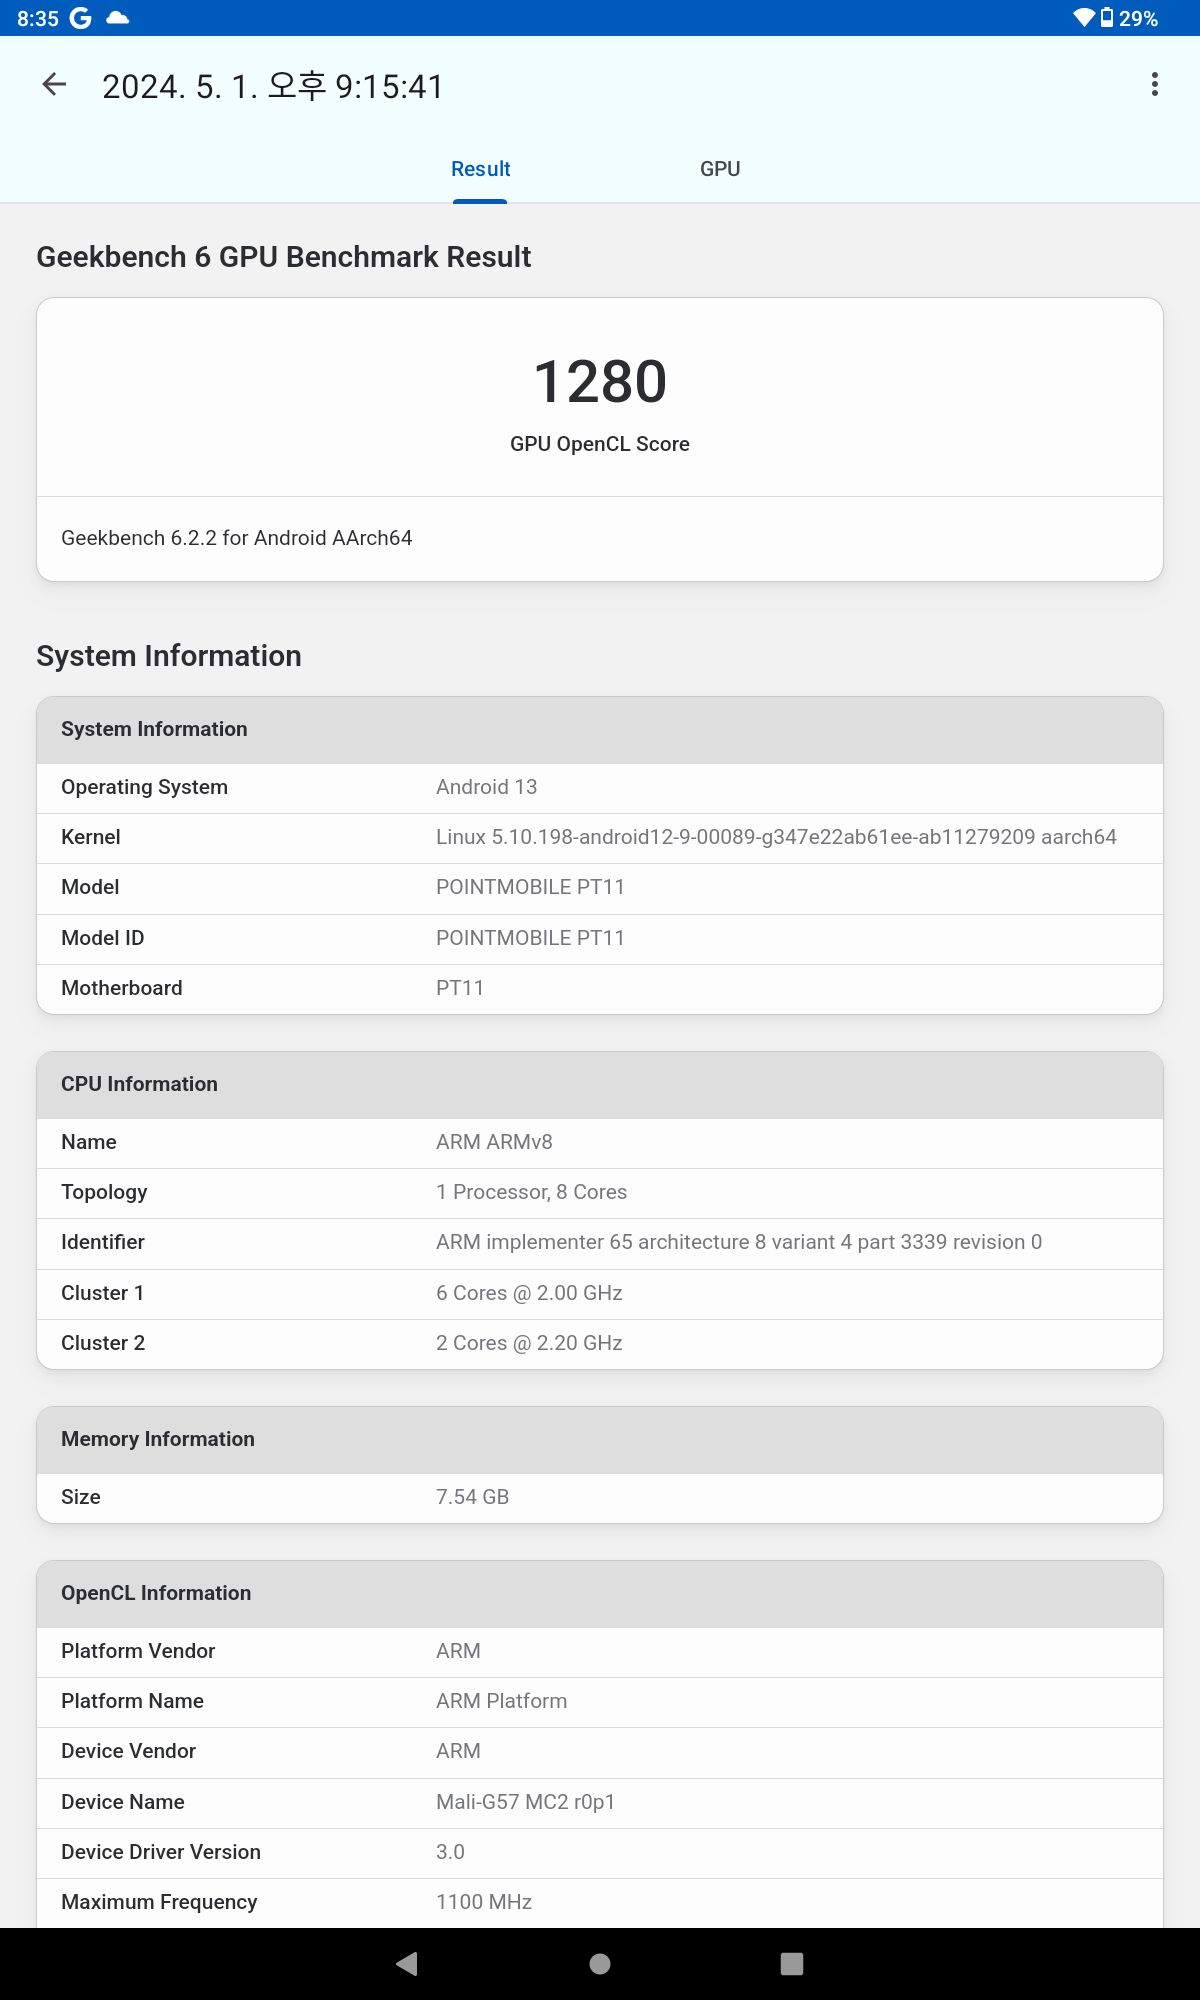Tap the battery status icon
The width and height of the screenshot is (1200, 2000).
click(x=1107, y=18)
